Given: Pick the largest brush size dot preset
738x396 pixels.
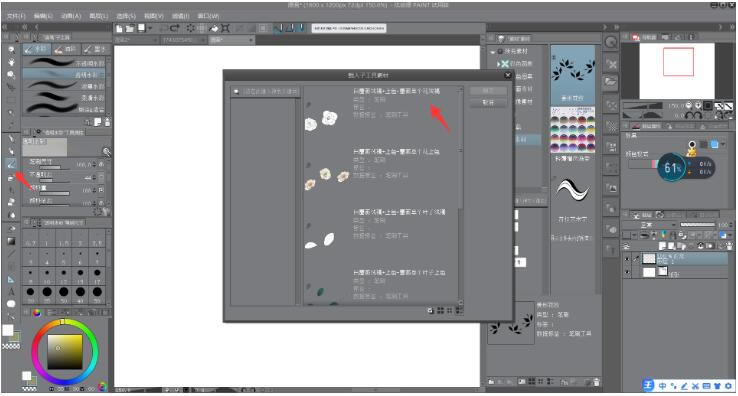Looking at the screenshot, I should point(97,292).
